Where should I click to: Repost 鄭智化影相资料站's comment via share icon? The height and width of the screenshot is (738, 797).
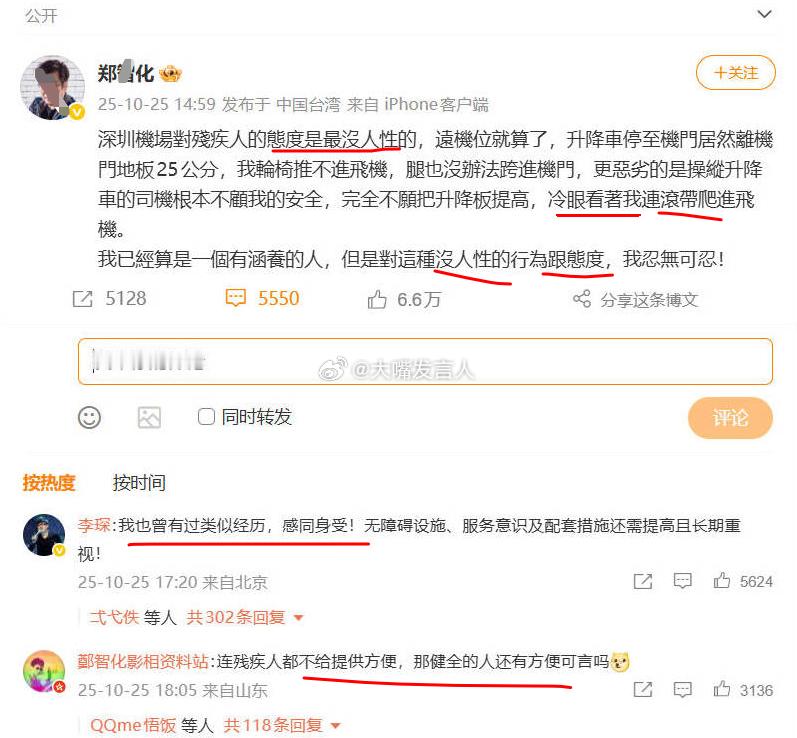tap(643, 690)
